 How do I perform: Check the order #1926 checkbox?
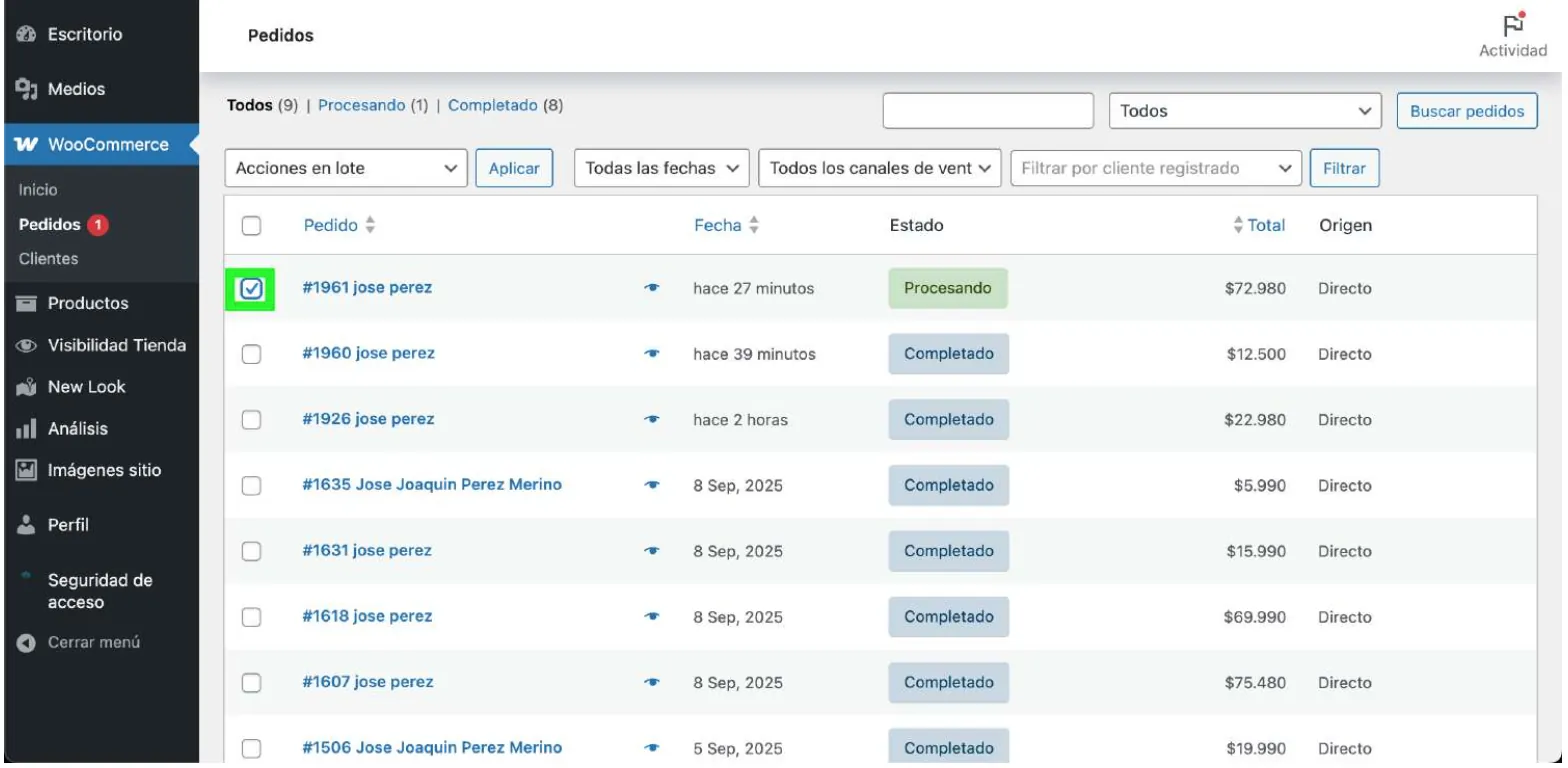point(251,420)
